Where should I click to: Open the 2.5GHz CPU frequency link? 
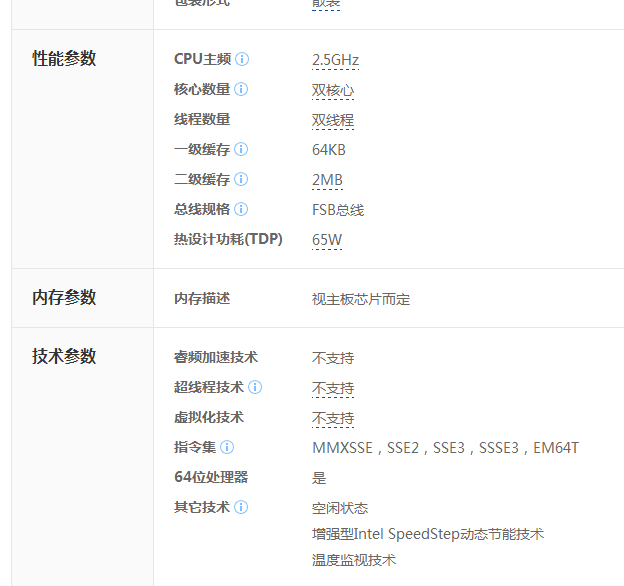tap(335, 60)
